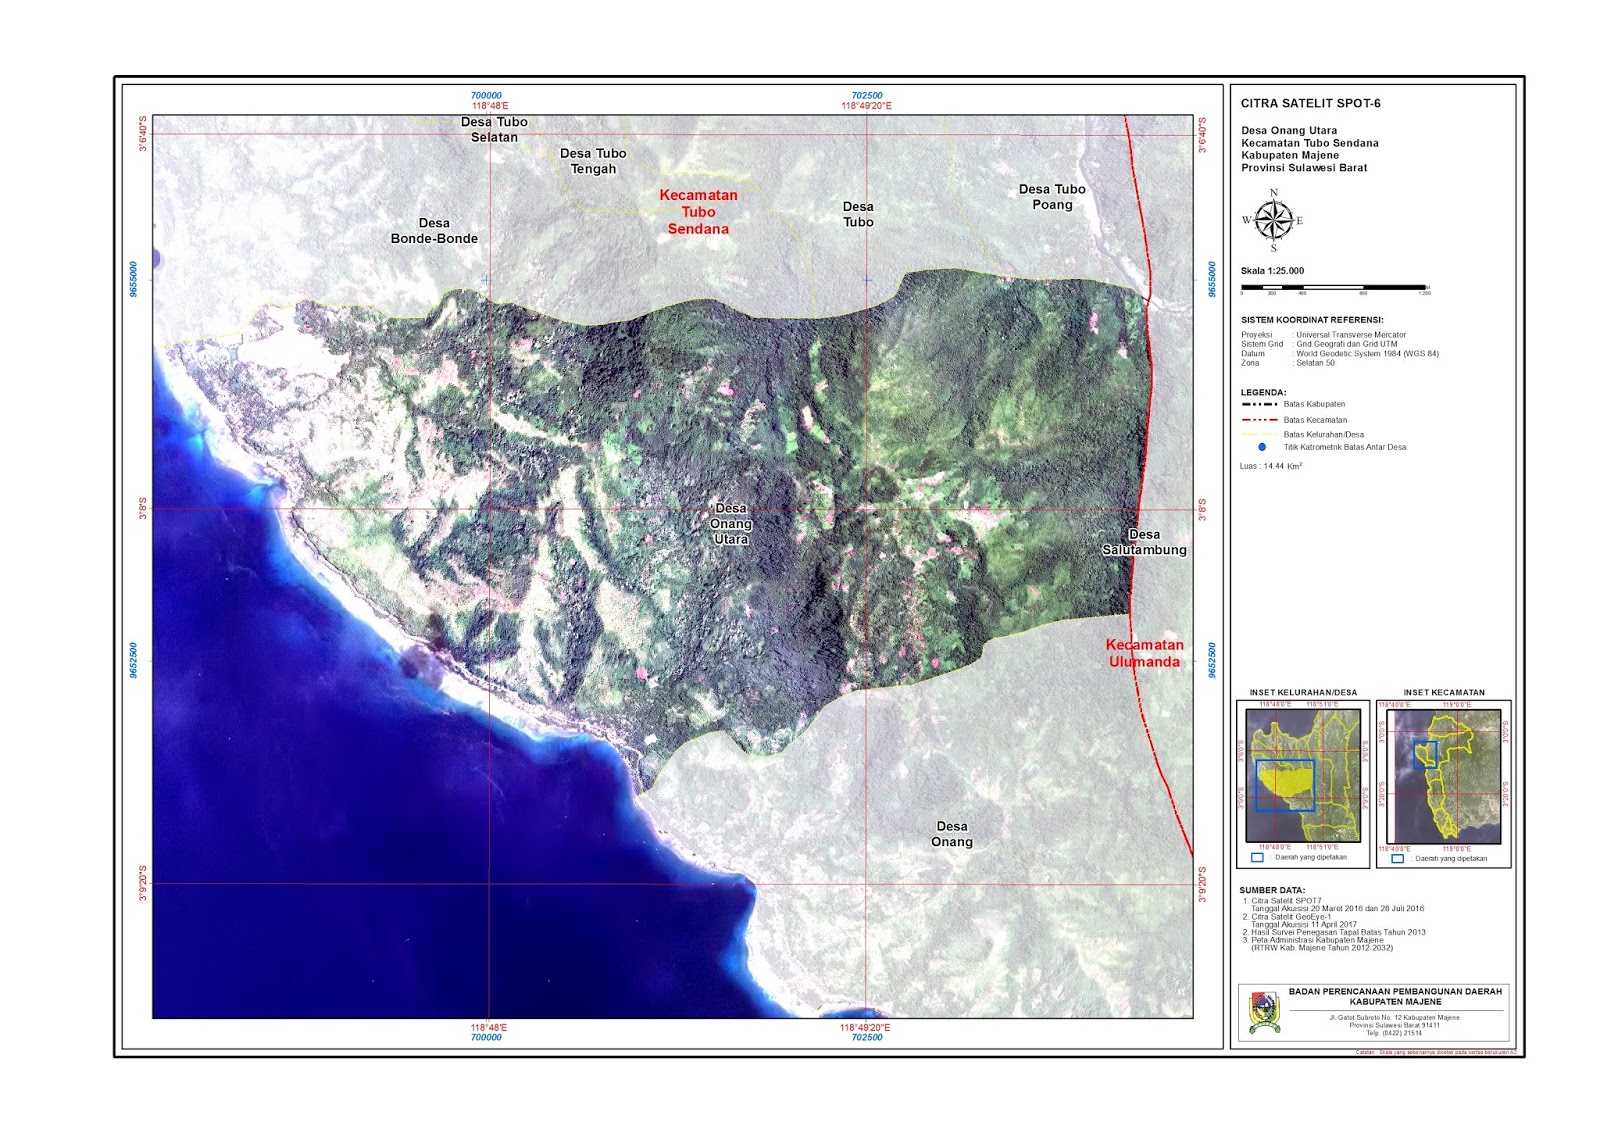
Task: Click the "SUMBER DATA:" heading
Action: (1272, 890)
